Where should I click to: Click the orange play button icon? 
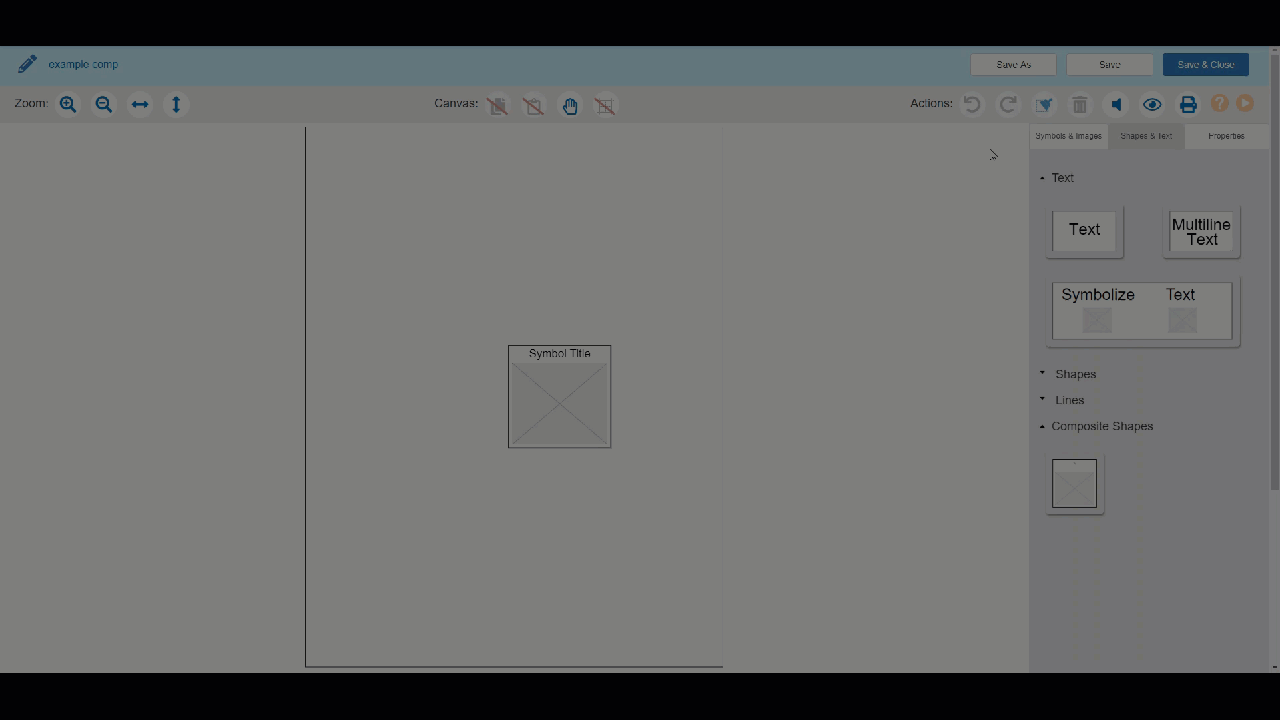click(x=1245, y=103)
